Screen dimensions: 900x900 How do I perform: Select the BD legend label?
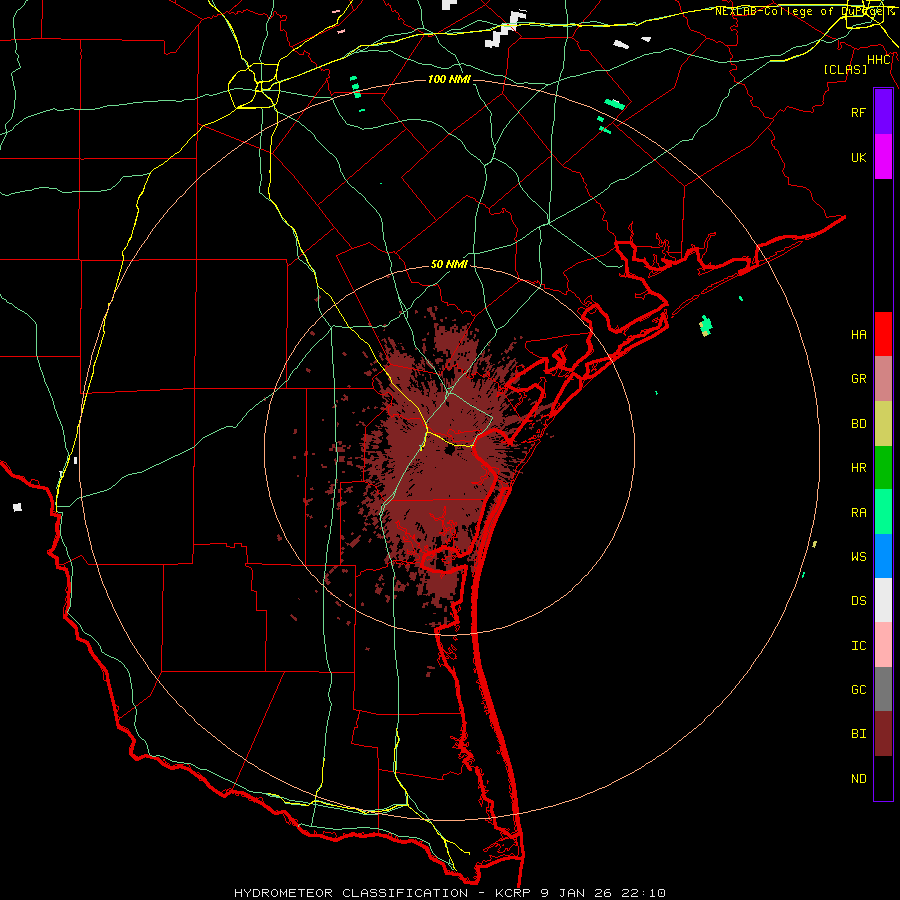(x=858, y=424)
